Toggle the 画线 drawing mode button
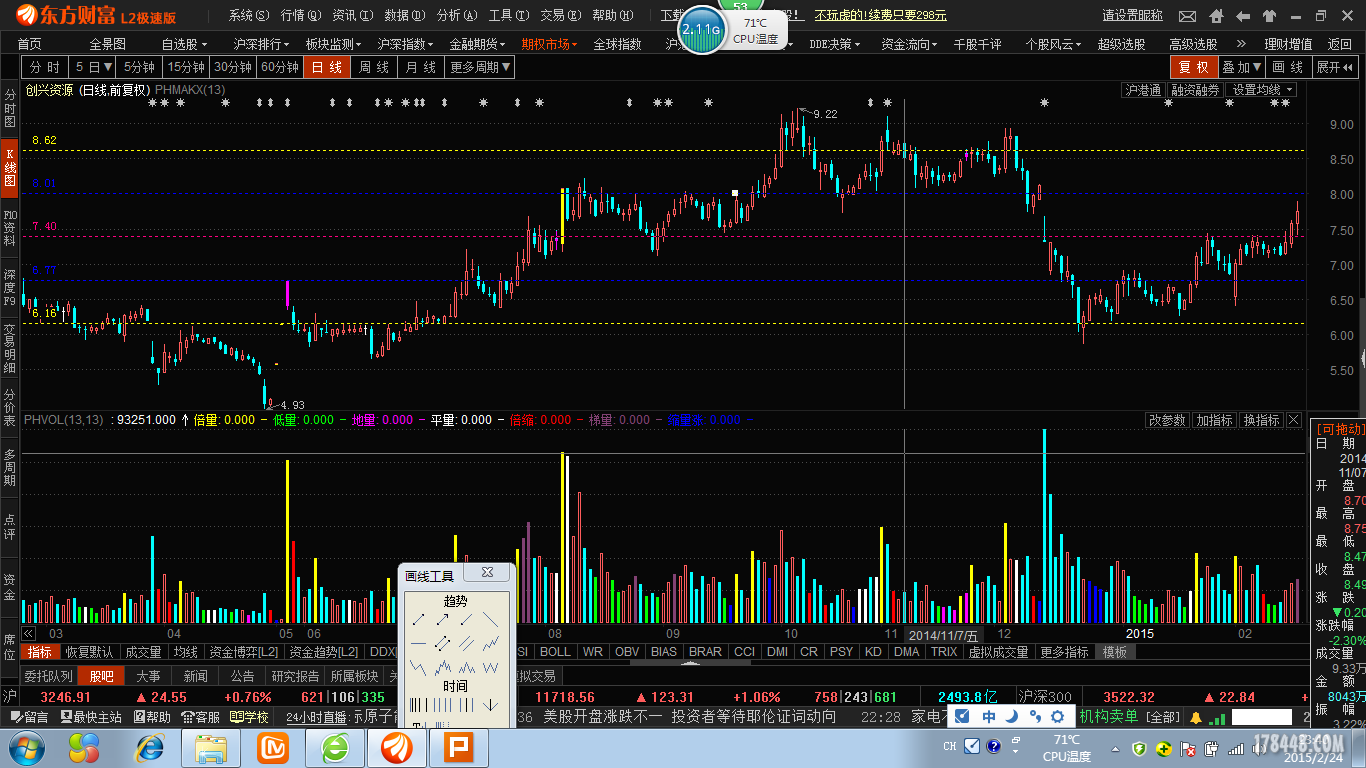Screen dimensions: 1366x768 click(x=1288, y=67)
